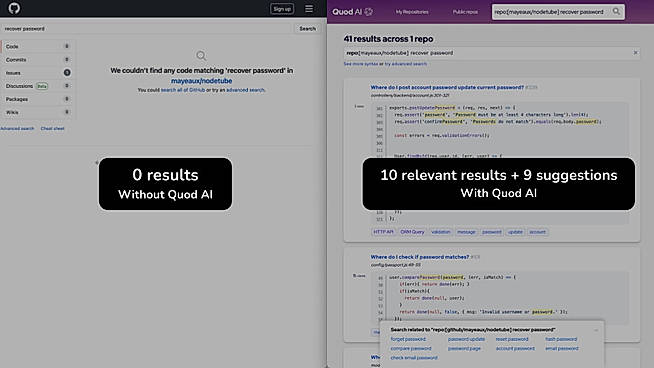The width and height of the screenshot is (654, 368).
Task: Clear the repo query with the X icon
Action: 635,53
